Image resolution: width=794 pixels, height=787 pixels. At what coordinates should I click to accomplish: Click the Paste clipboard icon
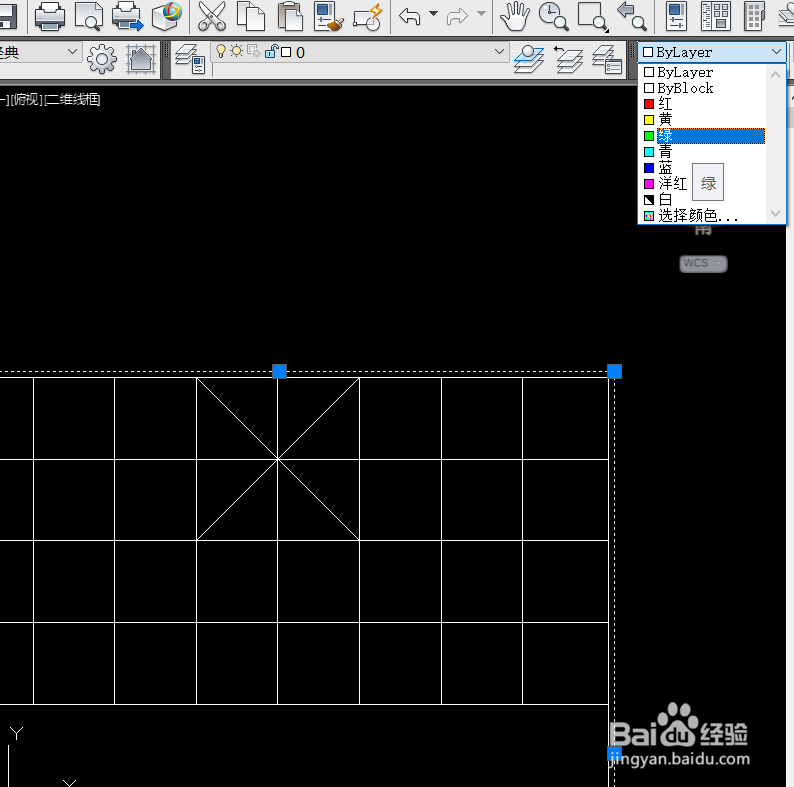click(290, 17)
